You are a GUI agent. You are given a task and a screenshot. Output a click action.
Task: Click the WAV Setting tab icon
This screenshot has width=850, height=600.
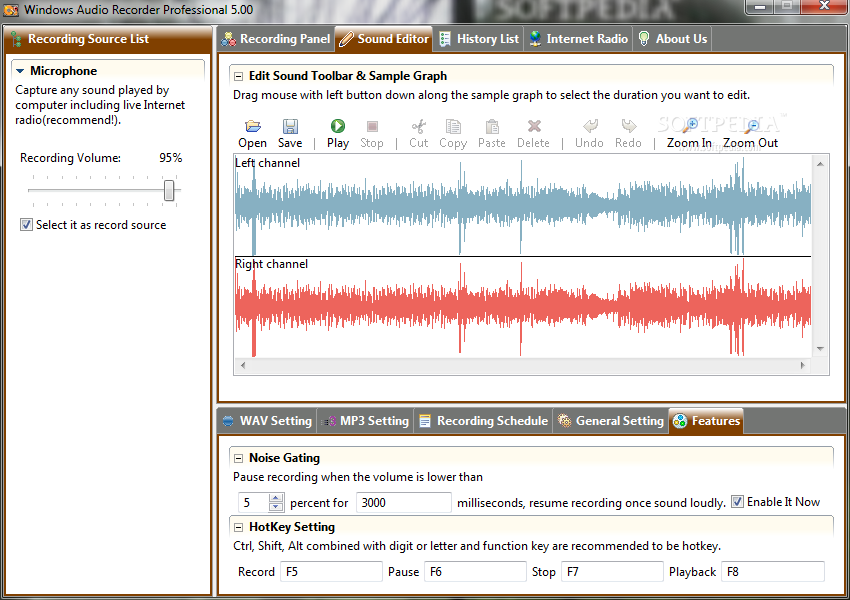[x=228, y=421]
